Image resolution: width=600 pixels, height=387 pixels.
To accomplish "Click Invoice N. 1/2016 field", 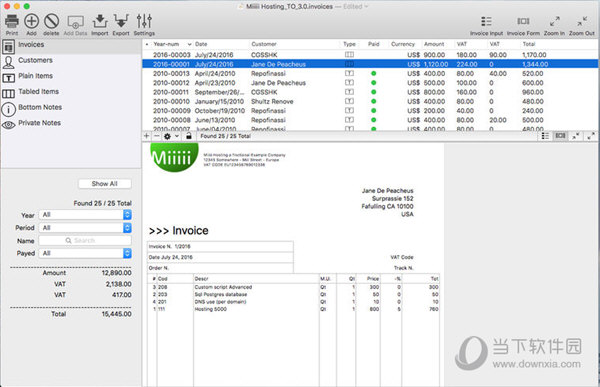I will click(220, 247).
